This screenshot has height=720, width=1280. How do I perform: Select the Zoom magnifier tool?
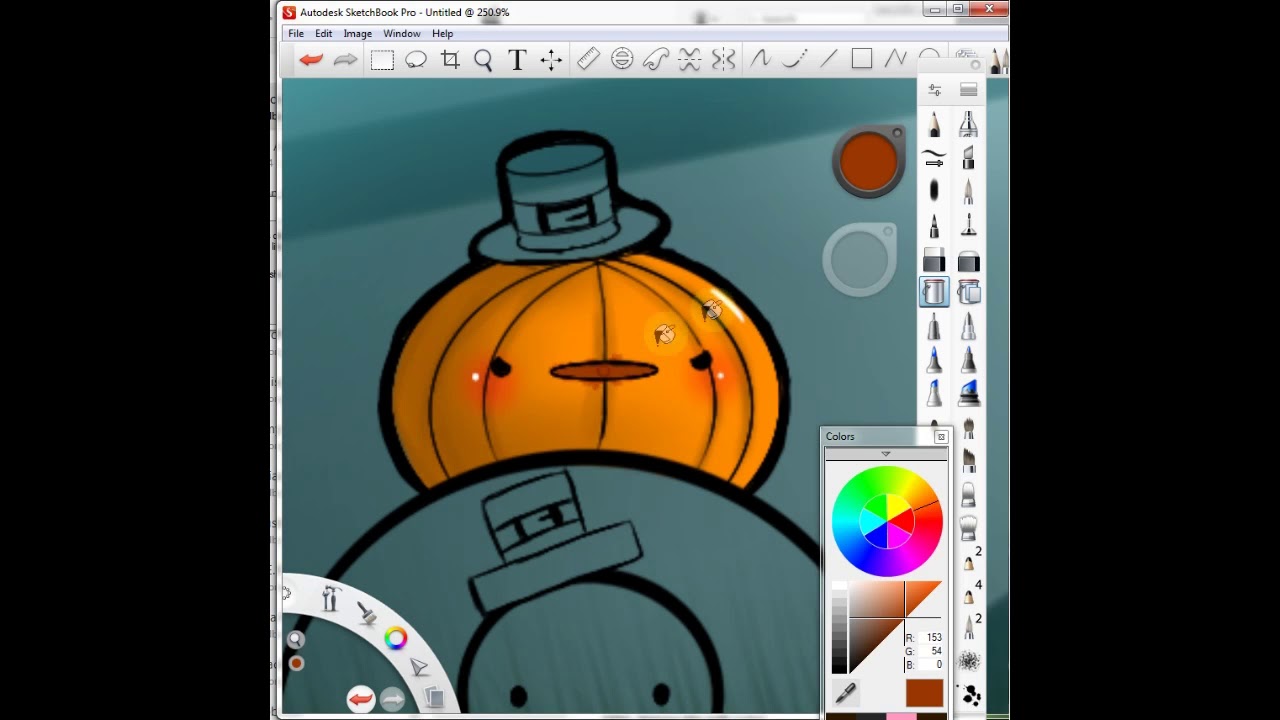[x=483, y=60]
